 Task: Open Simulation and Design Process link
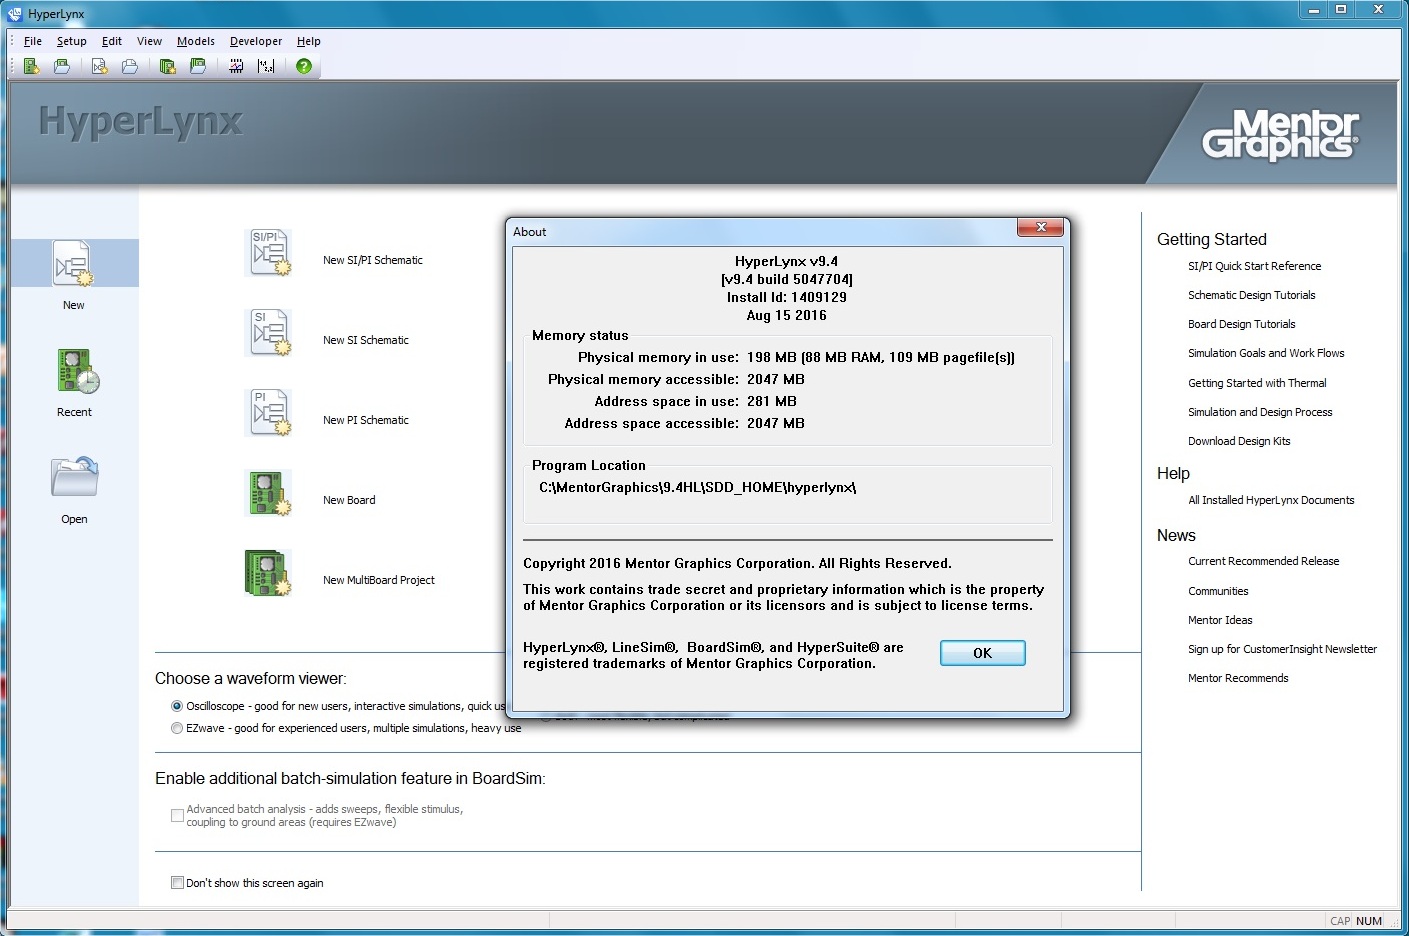point(1260,412)
